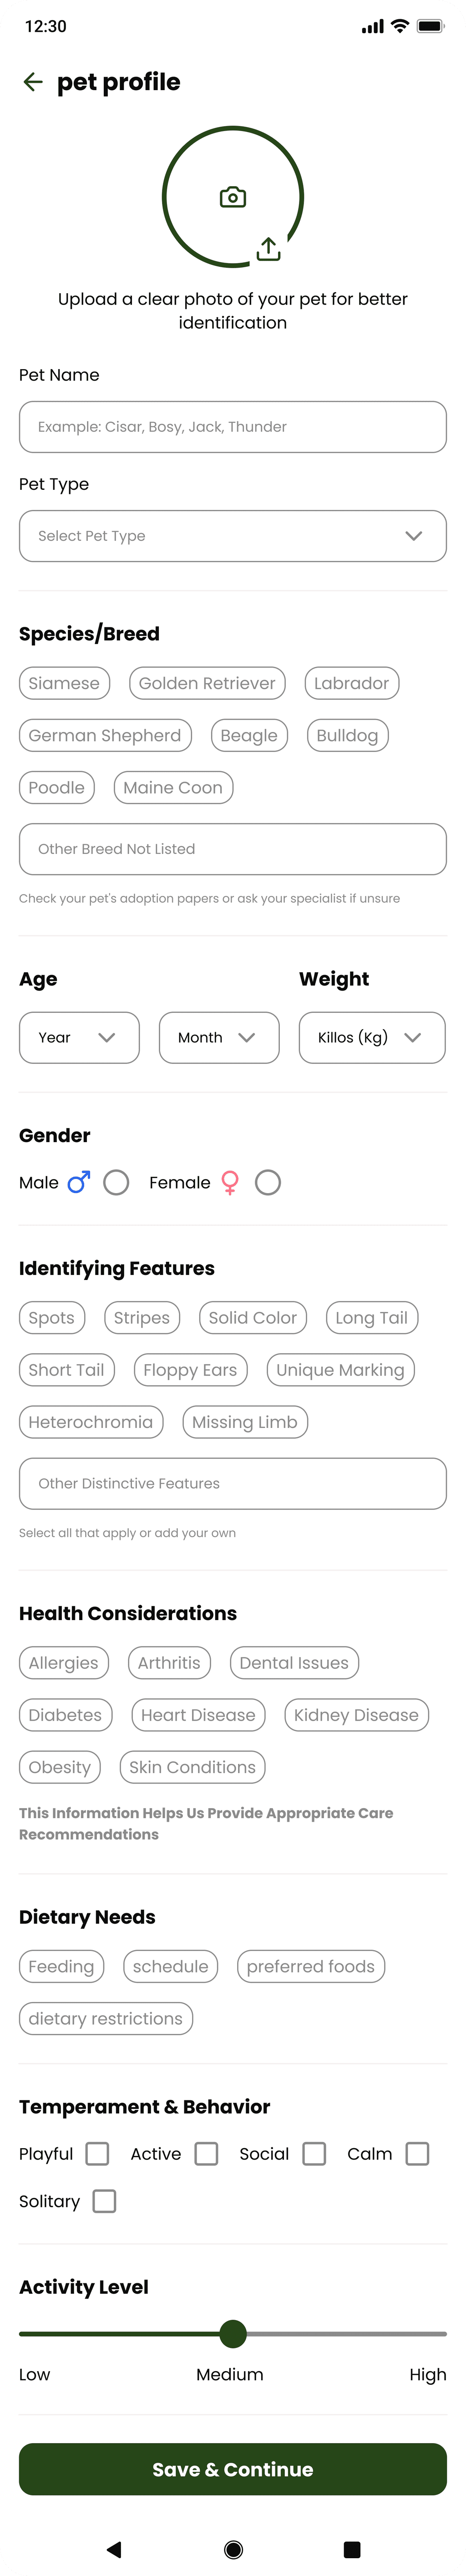Focus the Pet Name input field
This screenshot has height=2576, width=466.
(233, 427)
